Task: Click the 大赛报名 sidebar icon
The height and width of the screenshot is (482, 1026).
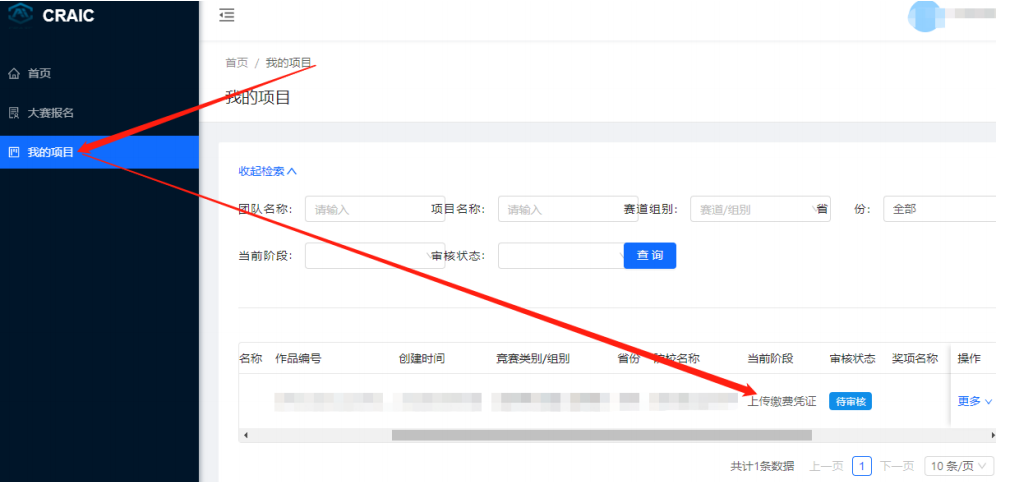Action: [x=14, y=113]
